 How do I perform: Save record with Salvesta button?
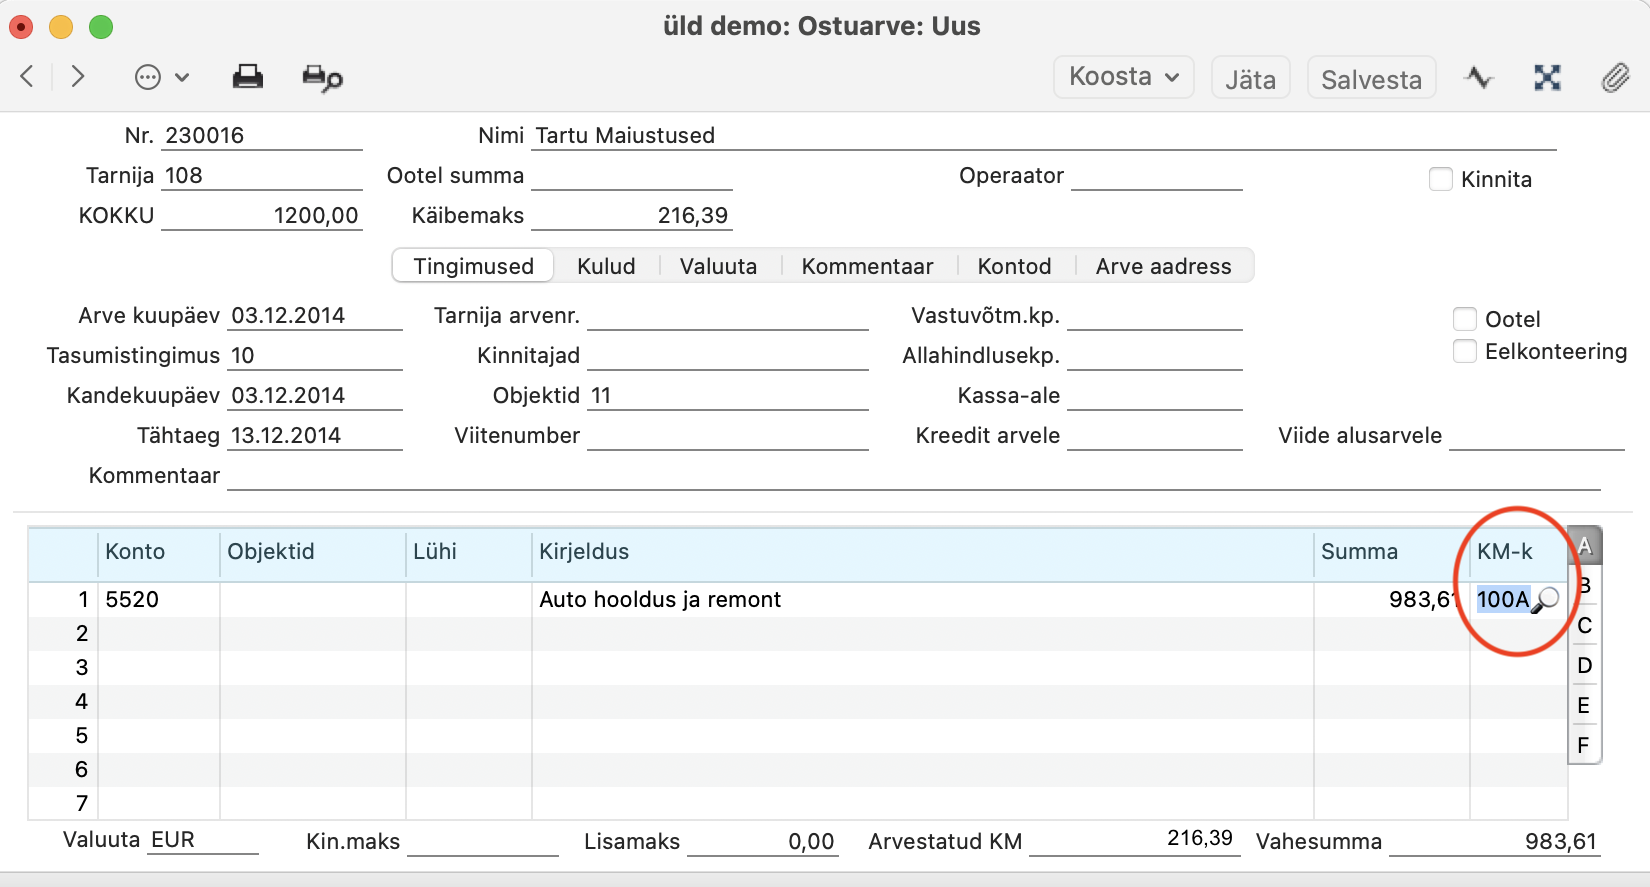pos(1371,79)
